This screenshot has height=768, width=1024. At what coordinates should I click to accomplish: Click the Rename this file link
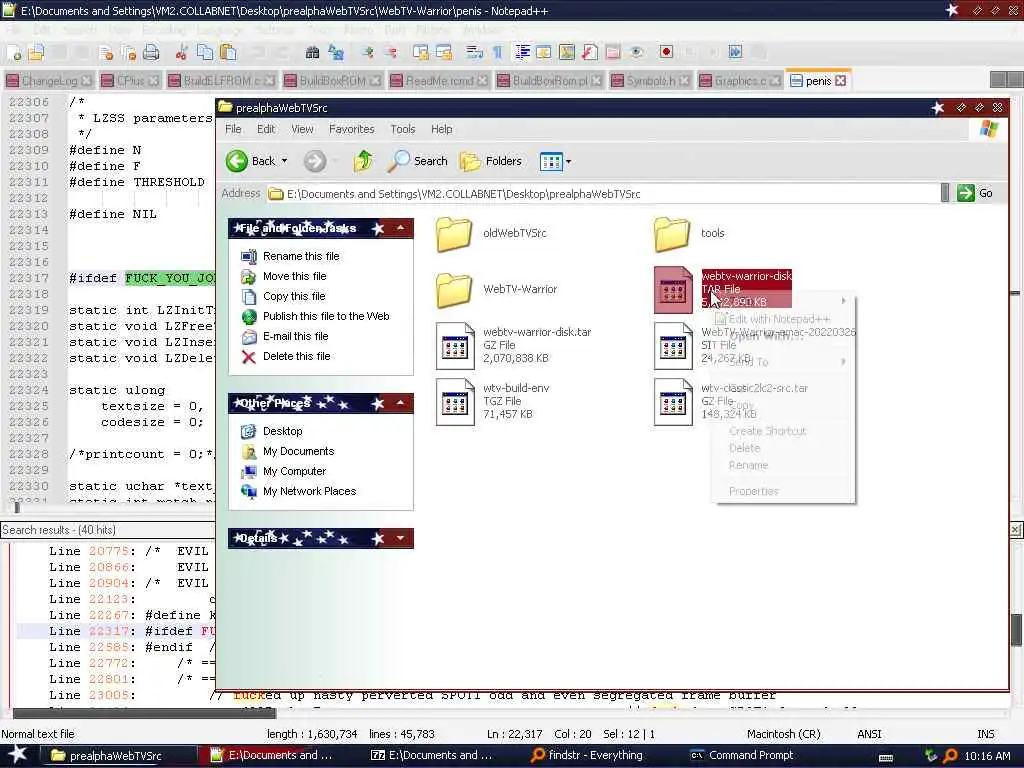pos(301,256)
